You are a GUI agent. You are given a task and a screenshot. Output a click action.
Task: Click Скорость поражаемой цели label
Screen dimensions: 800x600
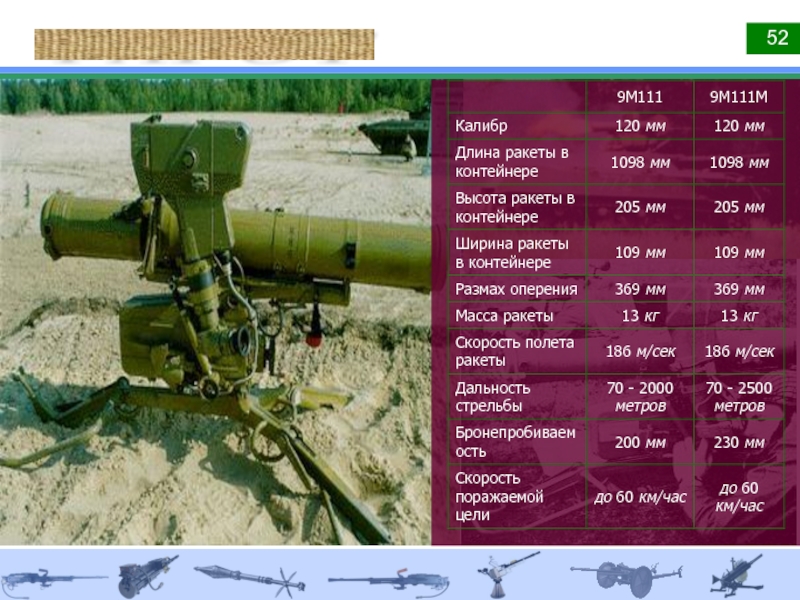pos(499,496)
